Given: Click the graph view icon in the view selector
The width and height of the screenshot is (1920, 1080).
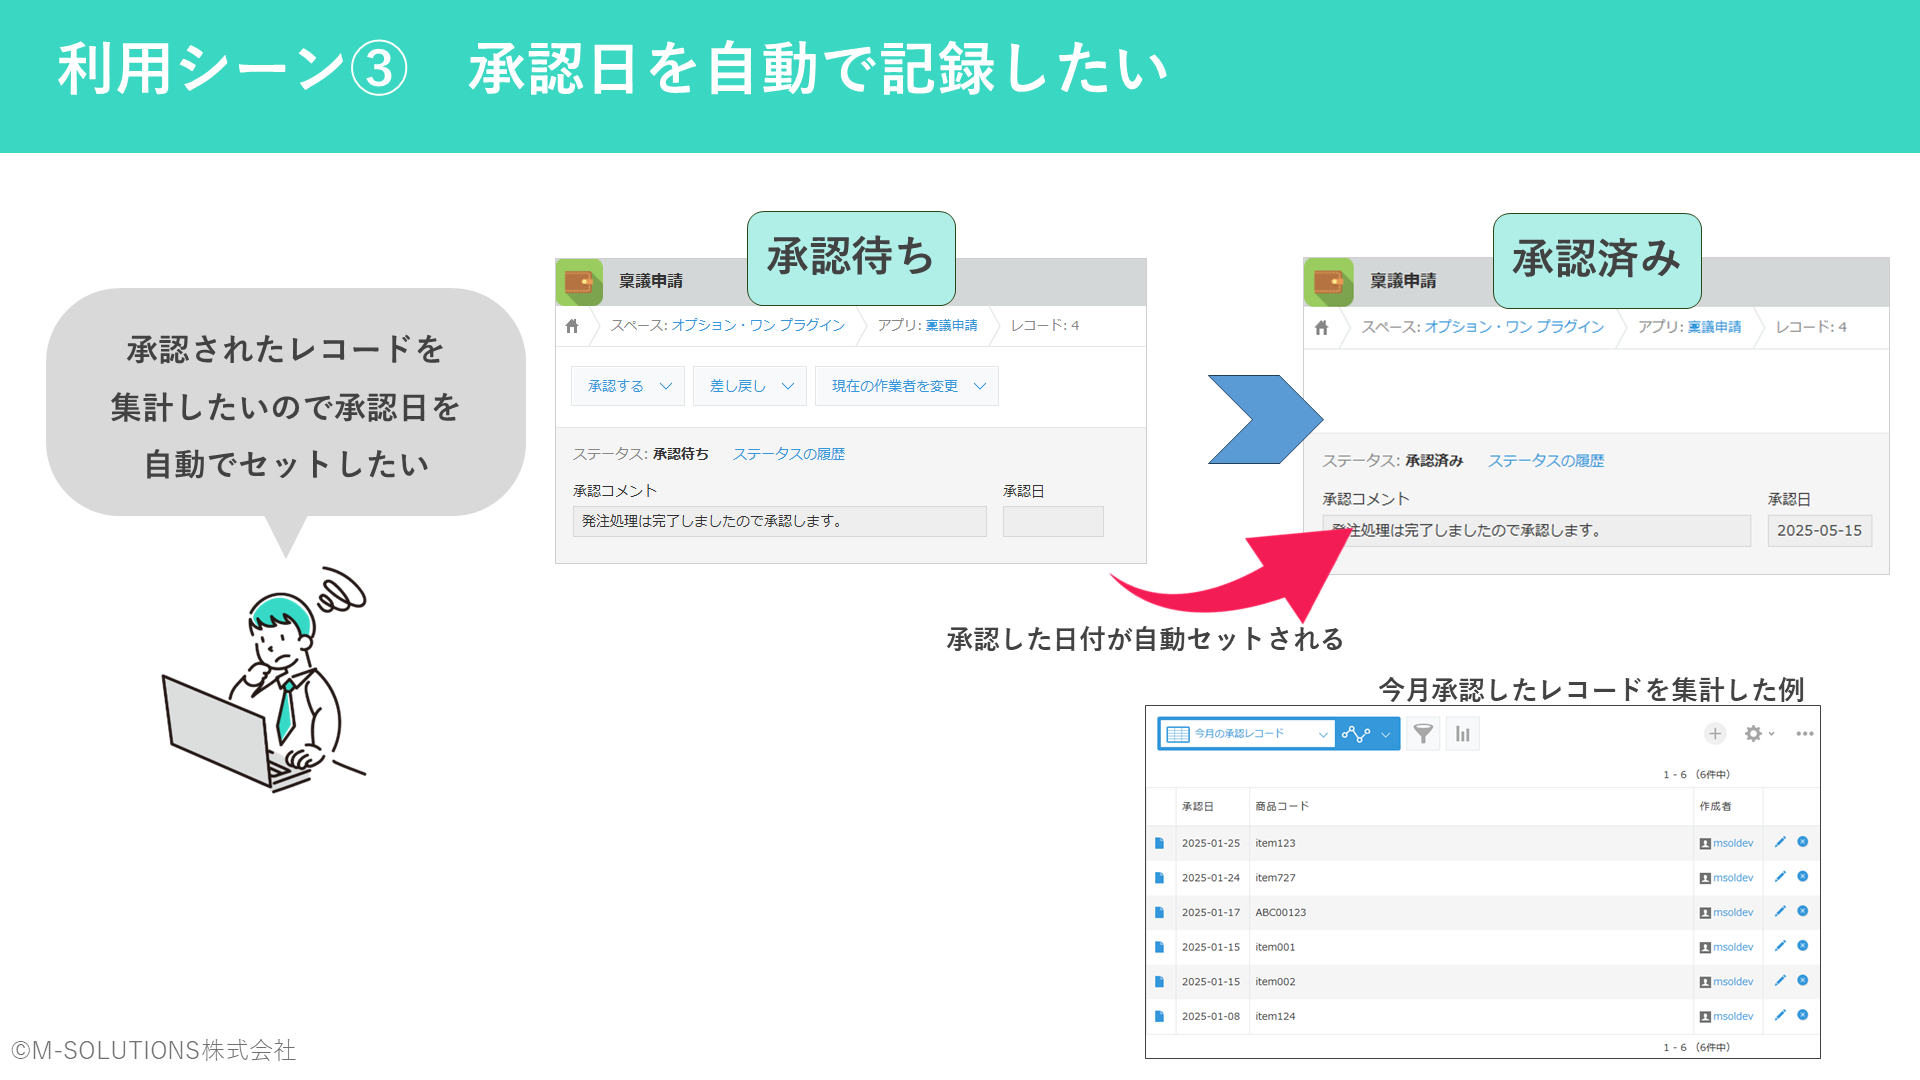Looking at the screenshot, I should click(x=1356, y=734).
